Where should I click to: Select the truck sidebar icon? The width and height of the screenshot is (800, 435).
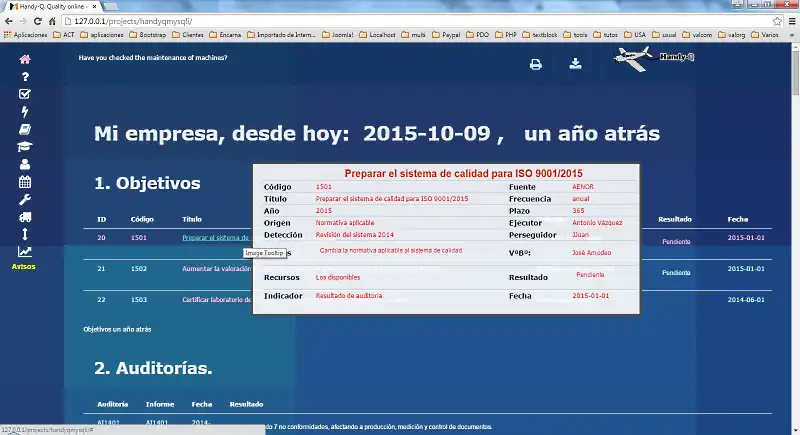point(24,217)
